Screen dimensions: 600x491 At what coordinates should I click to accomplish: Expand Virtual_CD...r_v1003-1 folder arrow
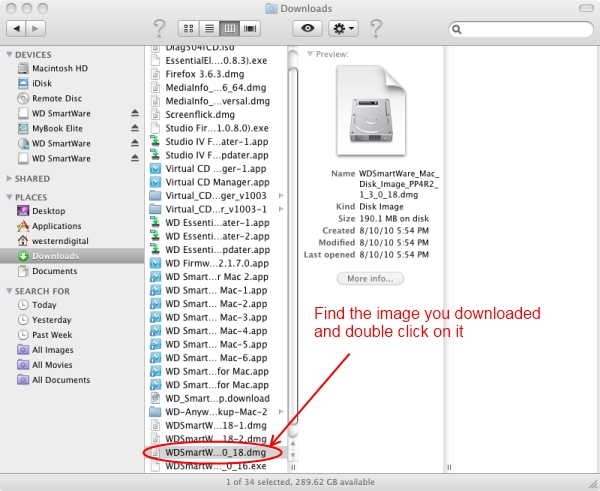[x=281, y=209]
